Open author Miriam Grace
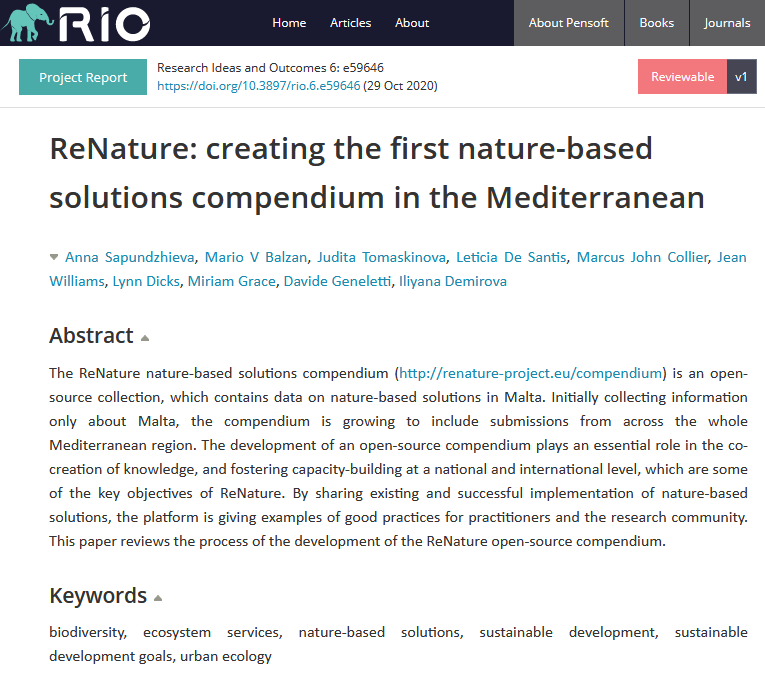Viewport: 765px width, 683px height. 232,281
